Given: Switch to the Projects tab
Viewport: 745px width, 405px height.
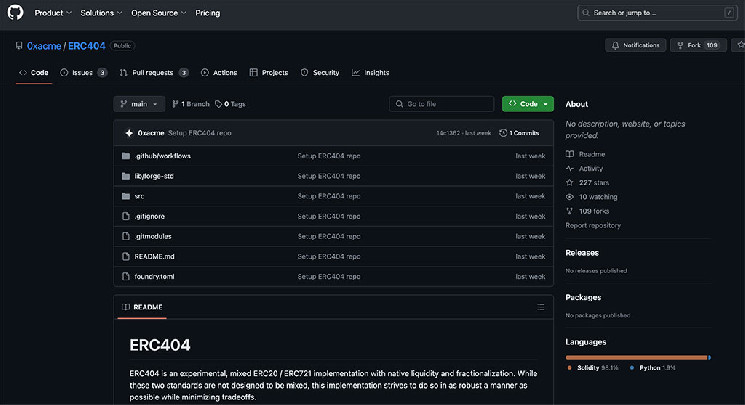Looking at the screenshot, I should click(x=268, y=73).
